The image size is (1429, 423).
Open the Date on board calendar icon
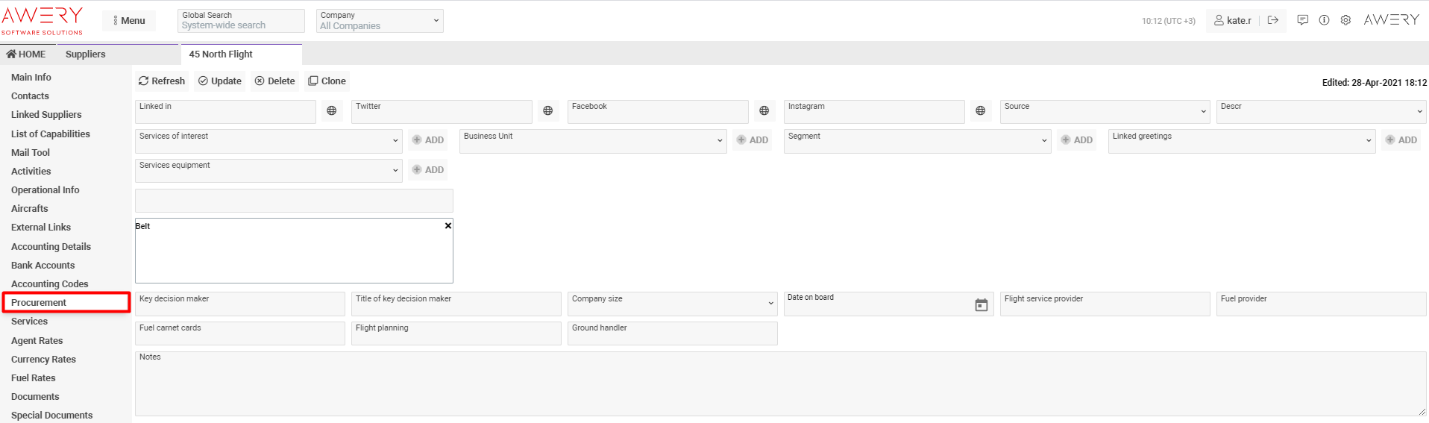point(981,304)
